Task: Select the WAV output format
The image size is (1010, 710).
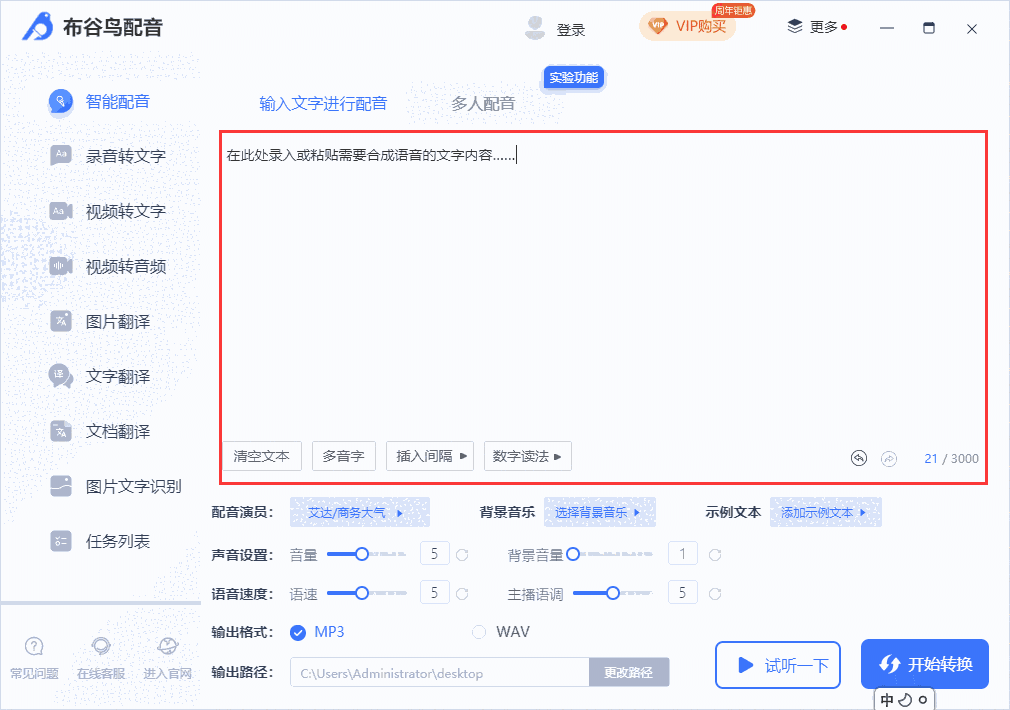Action: pos(478,632)
